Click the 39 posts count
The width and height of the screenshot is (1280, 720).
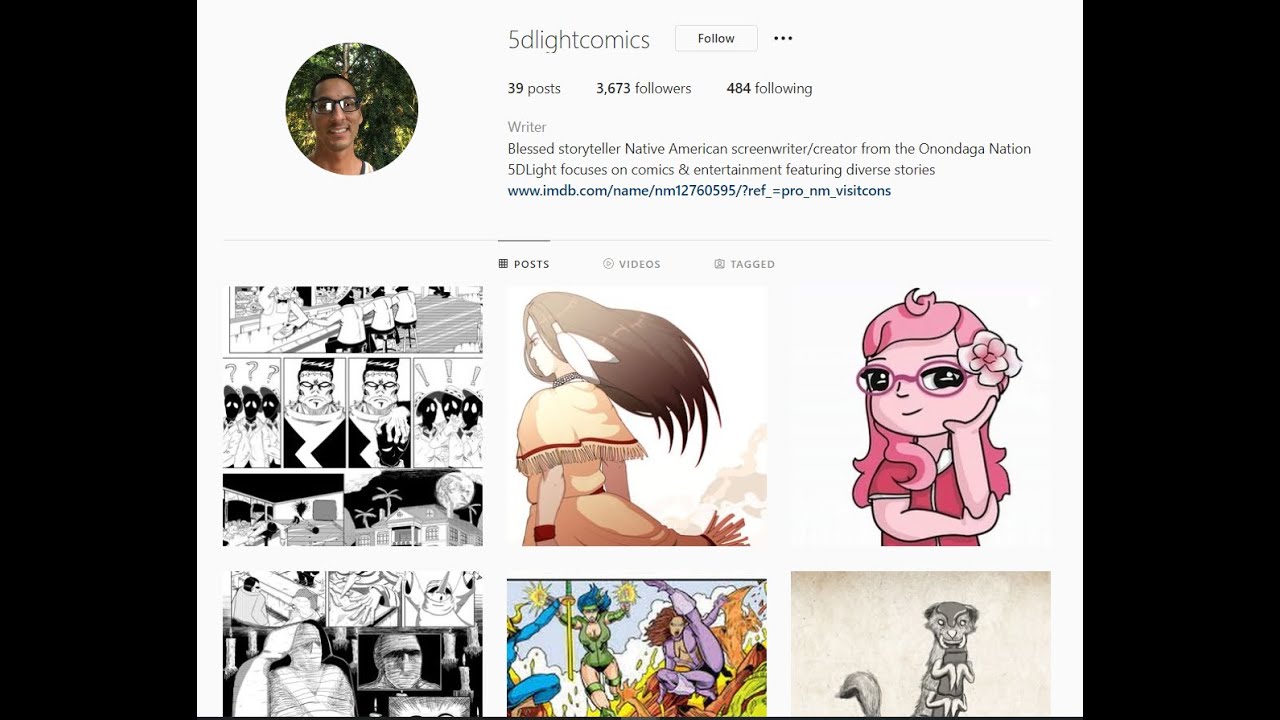(x=534, y=88)
